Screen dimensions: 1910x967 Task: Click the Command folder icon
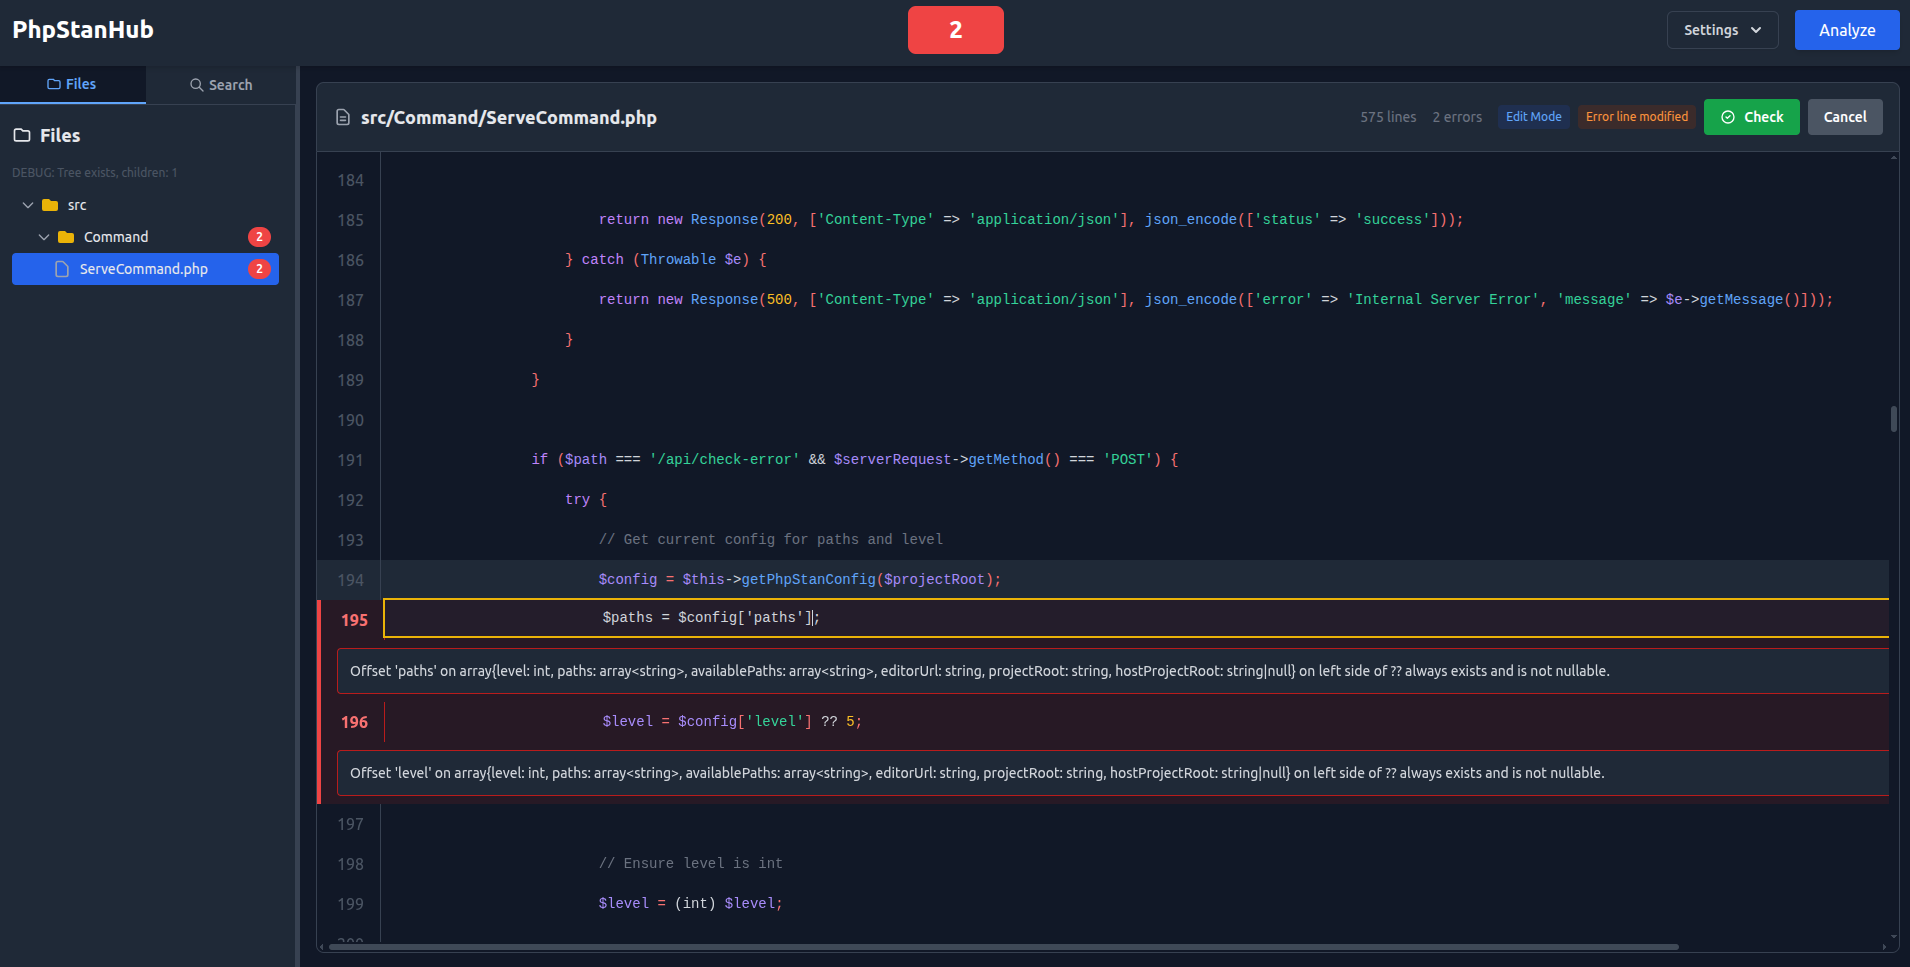tap(66, 237)
